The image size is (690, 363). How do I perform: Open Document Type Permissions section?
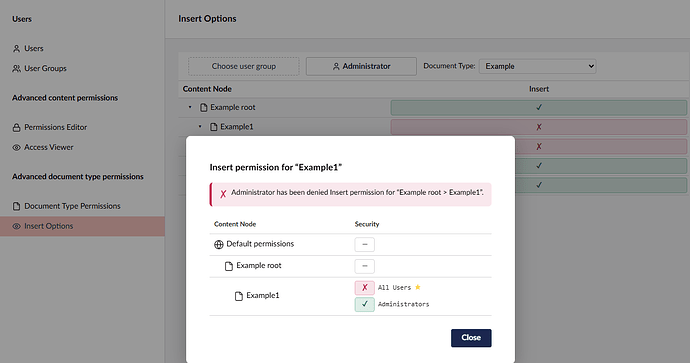click(x=72, y=206)
